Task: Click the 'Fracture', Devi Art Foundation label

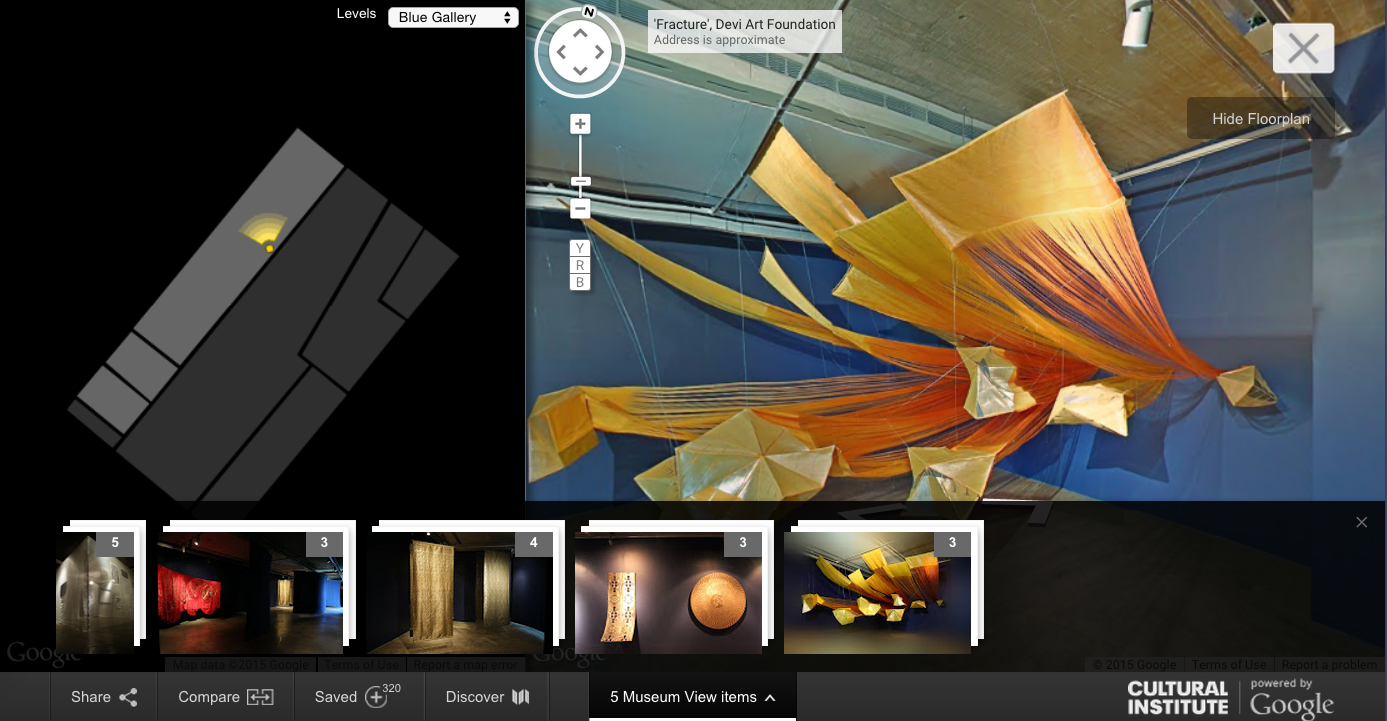Action: tap(745, 24)
